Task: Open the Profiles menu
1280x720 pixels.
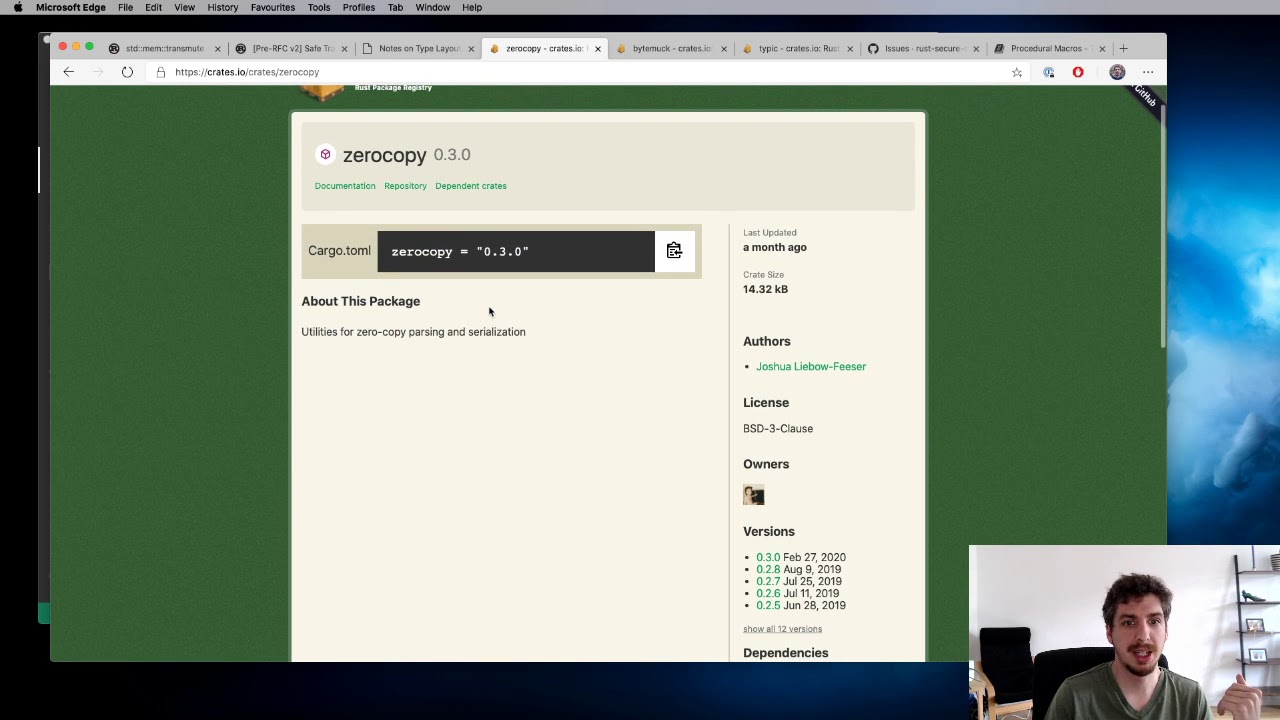Action: click(359, 7)
